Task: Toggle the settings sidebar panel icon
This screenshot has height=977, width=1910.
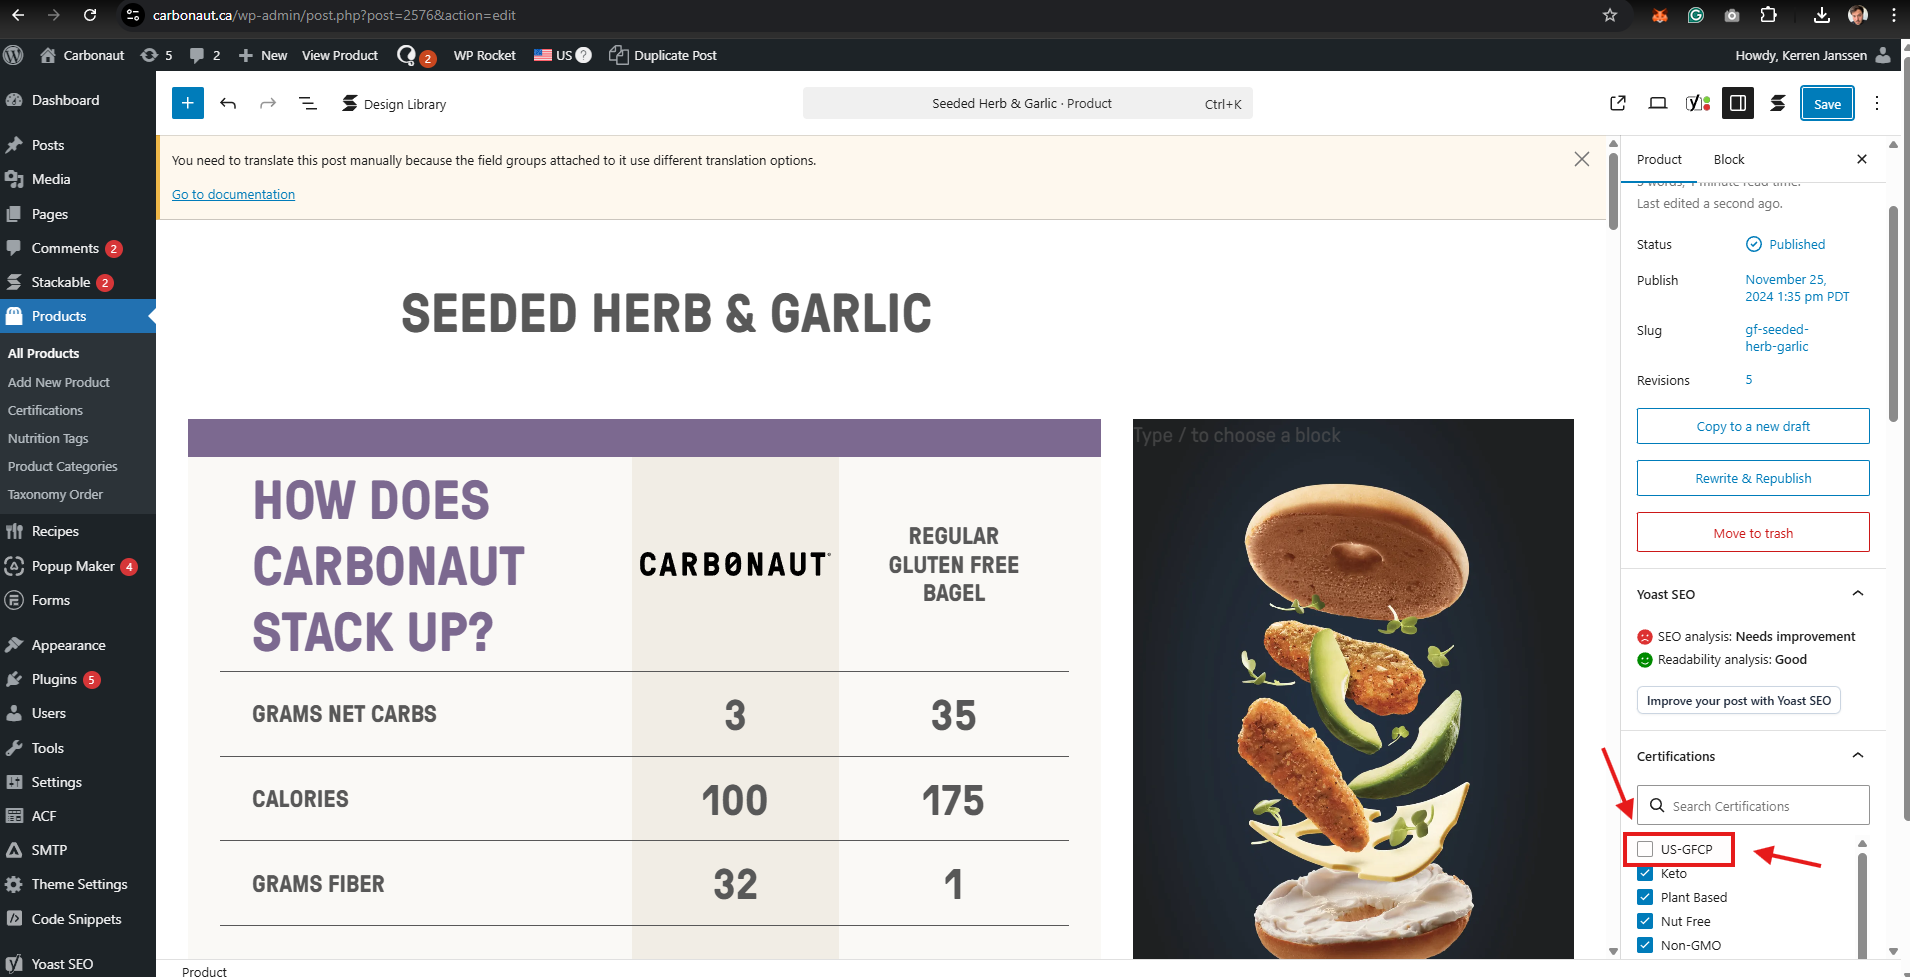Action: (1738, 103)
